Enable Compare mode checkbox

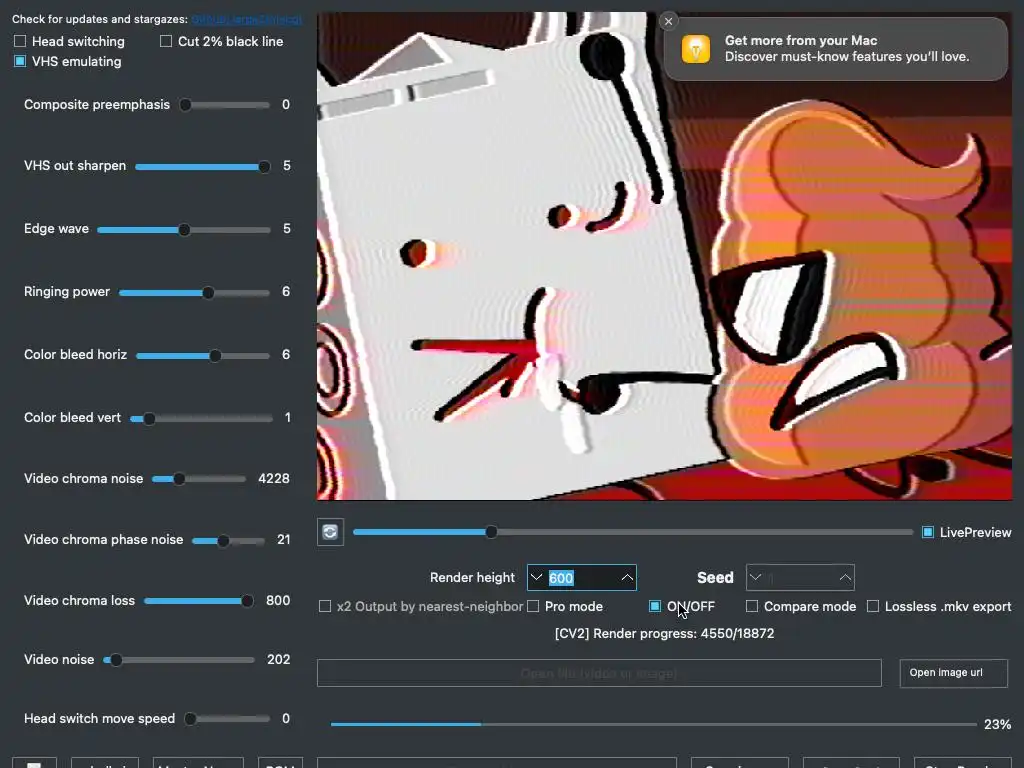tap(752, 606)
